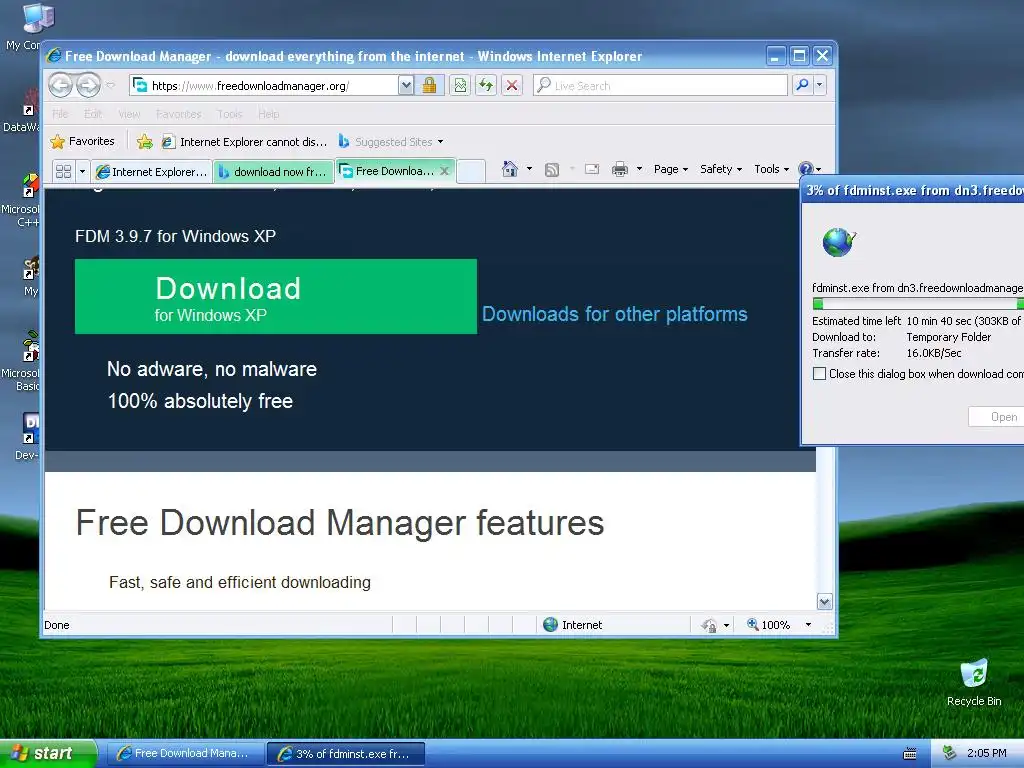1024x768 pixels.
Task: Click the Live Search input box
Action: (x=660, y=86)
